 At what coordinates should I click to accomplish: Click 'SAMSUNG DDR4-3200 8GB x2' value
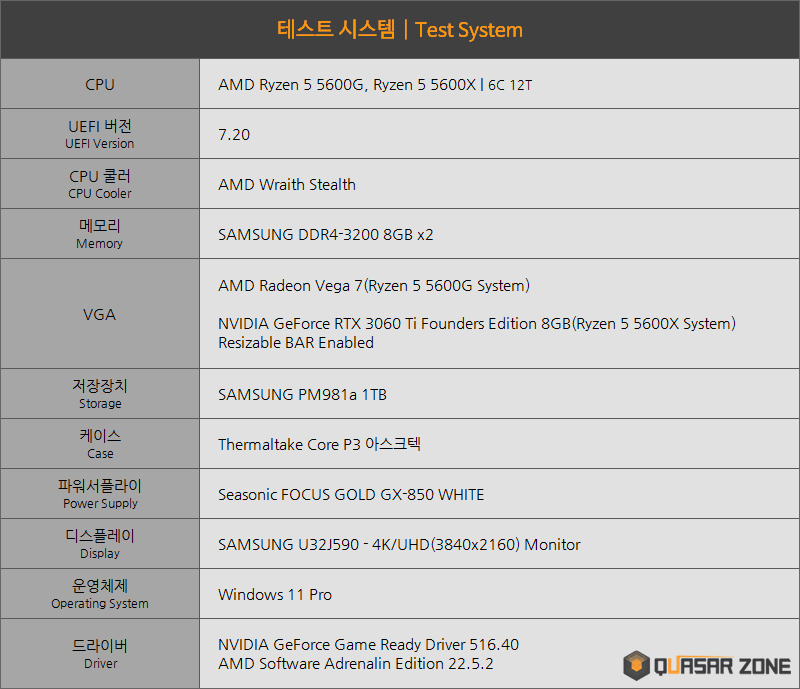click(326, 235)
